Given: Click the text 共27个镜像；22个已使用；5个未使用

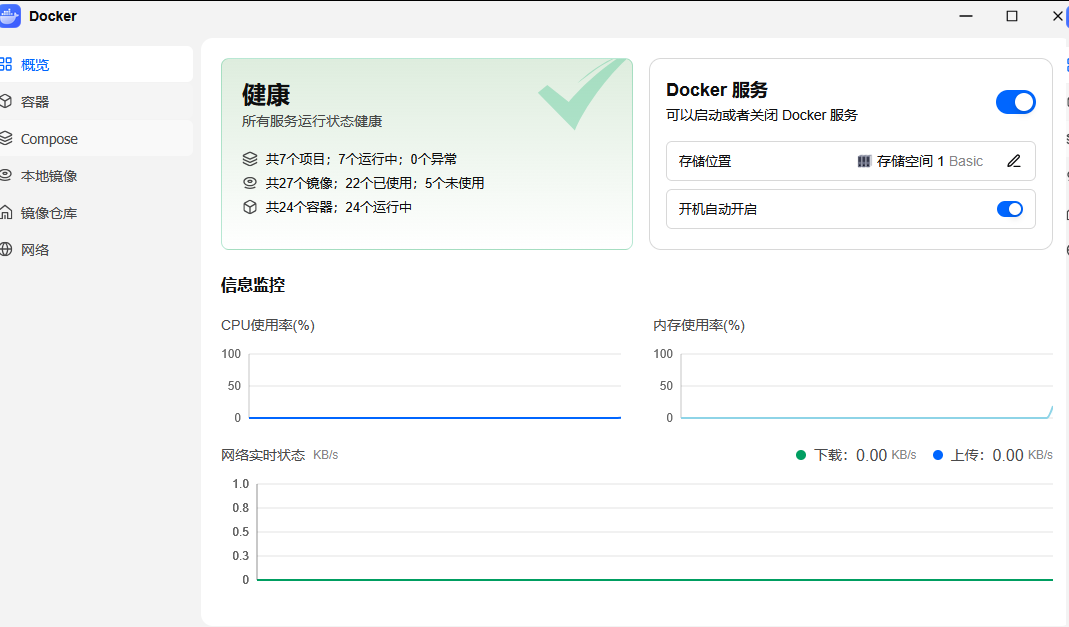Looking at the screenshot, I should [375, 183].
